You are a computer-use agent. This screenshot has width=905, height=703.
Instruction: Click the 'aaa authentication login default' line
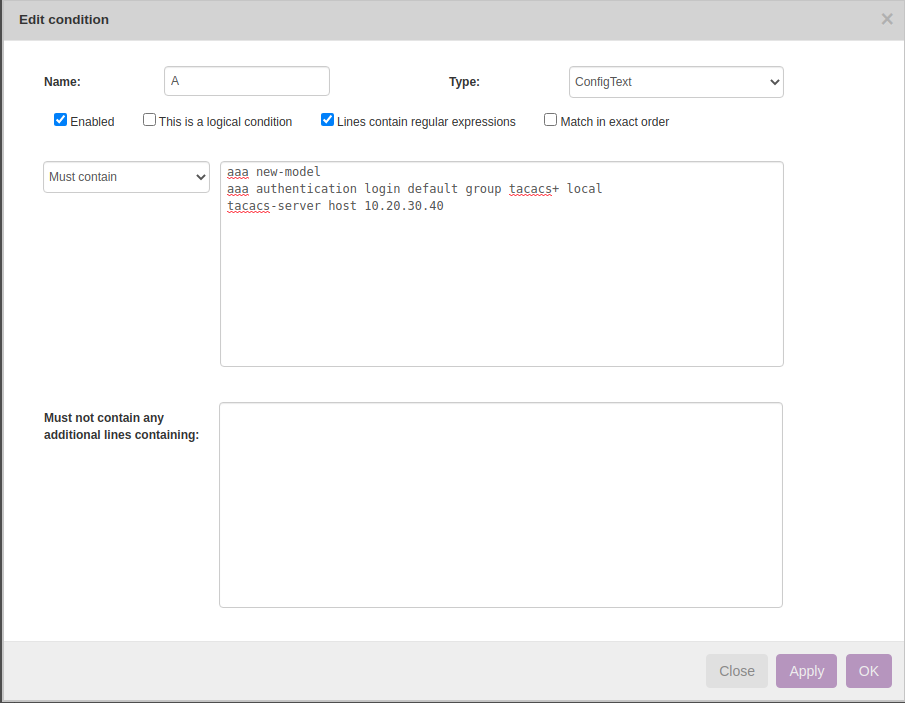pyautogui.click(x=414, y=189)
